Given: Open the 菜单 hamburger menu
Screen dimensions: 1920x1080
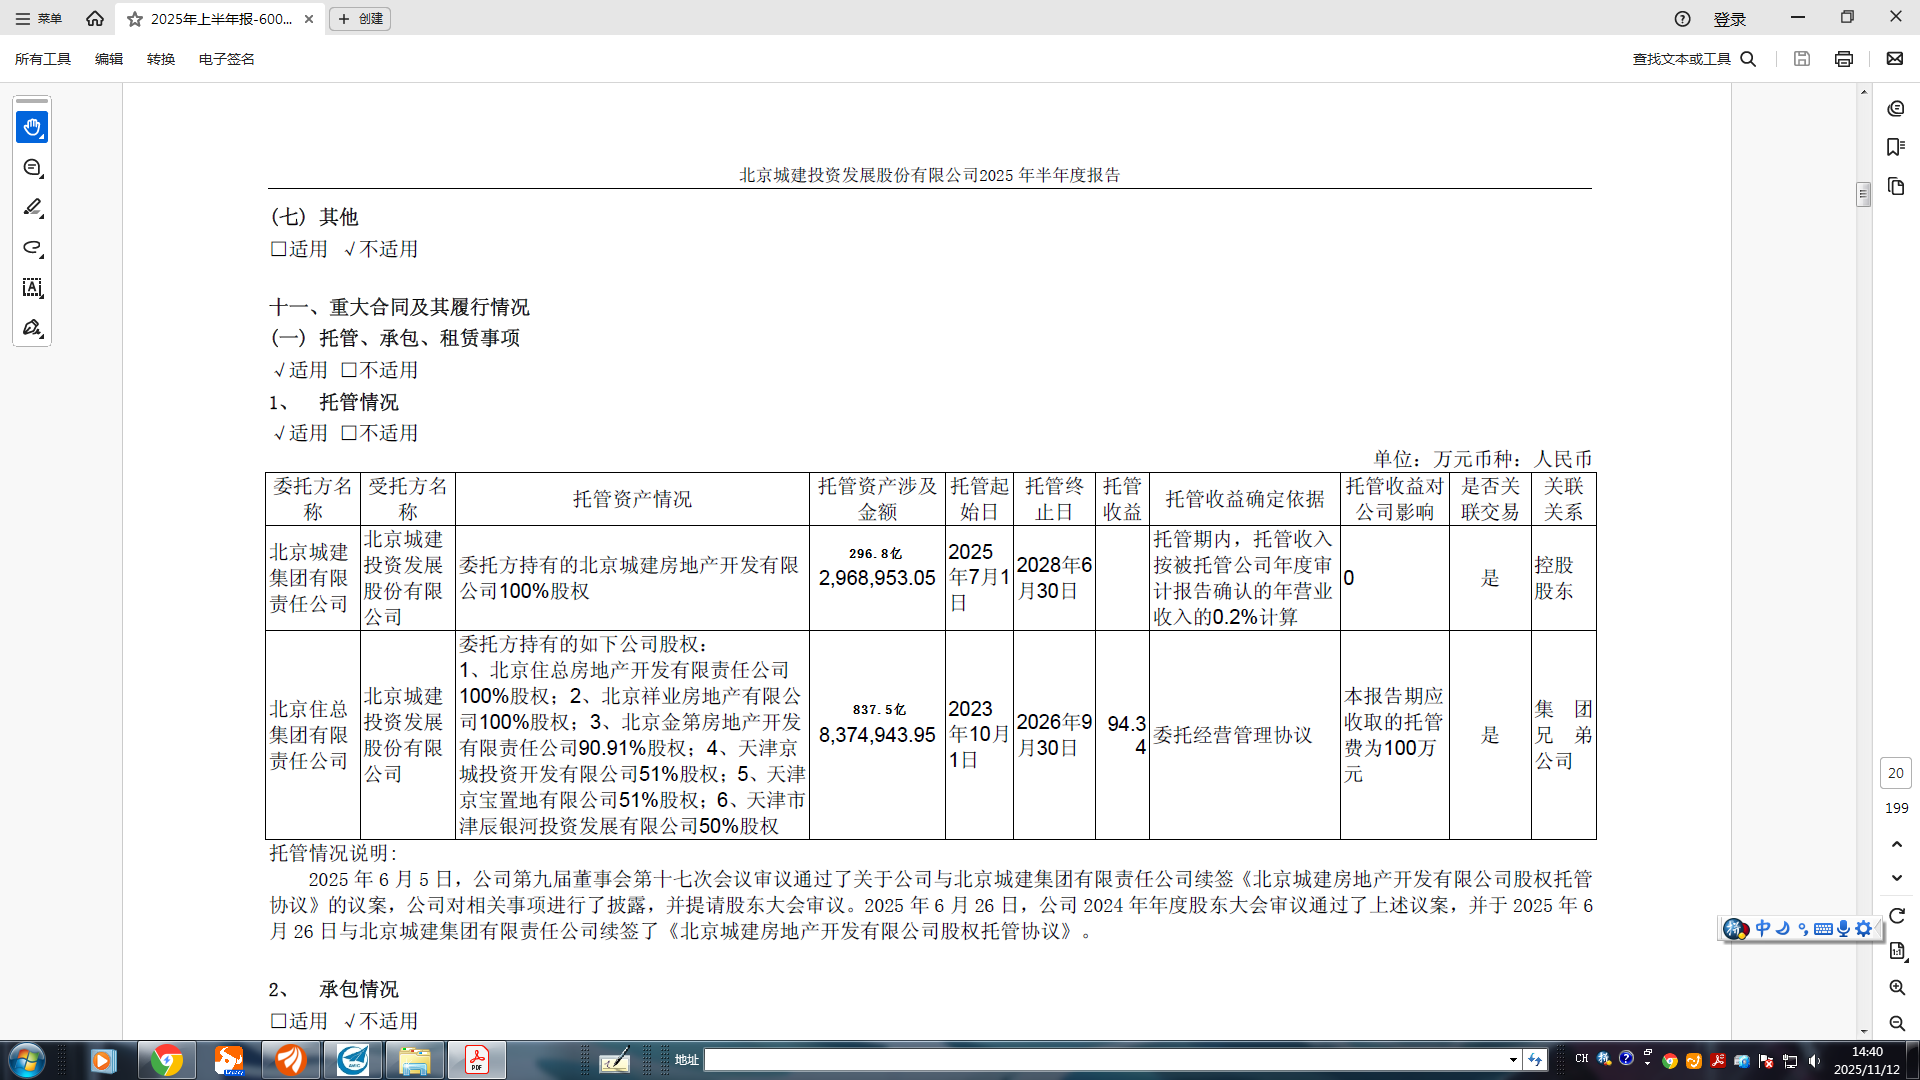Looking at the screenshot, I should pyautogui.click(x=38, y=19).
